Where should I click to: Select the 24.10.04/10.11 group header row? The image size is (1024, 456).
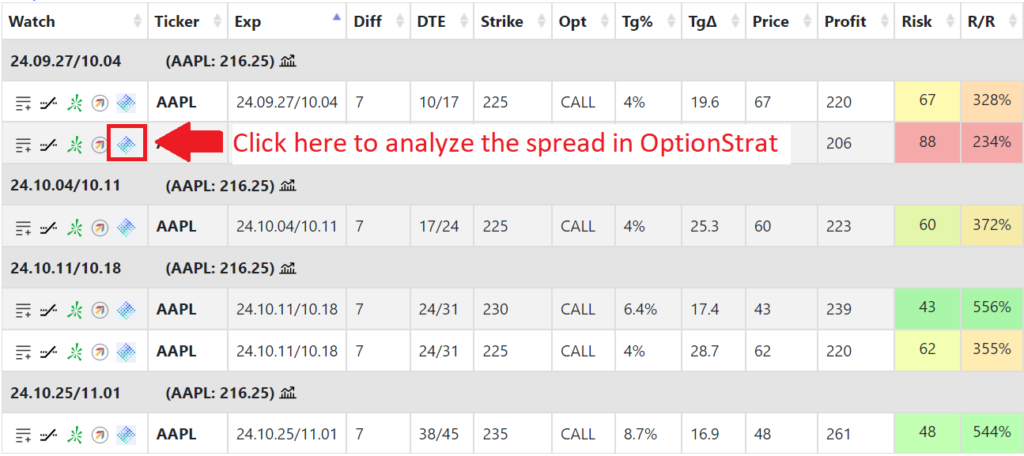pos(512,186)
